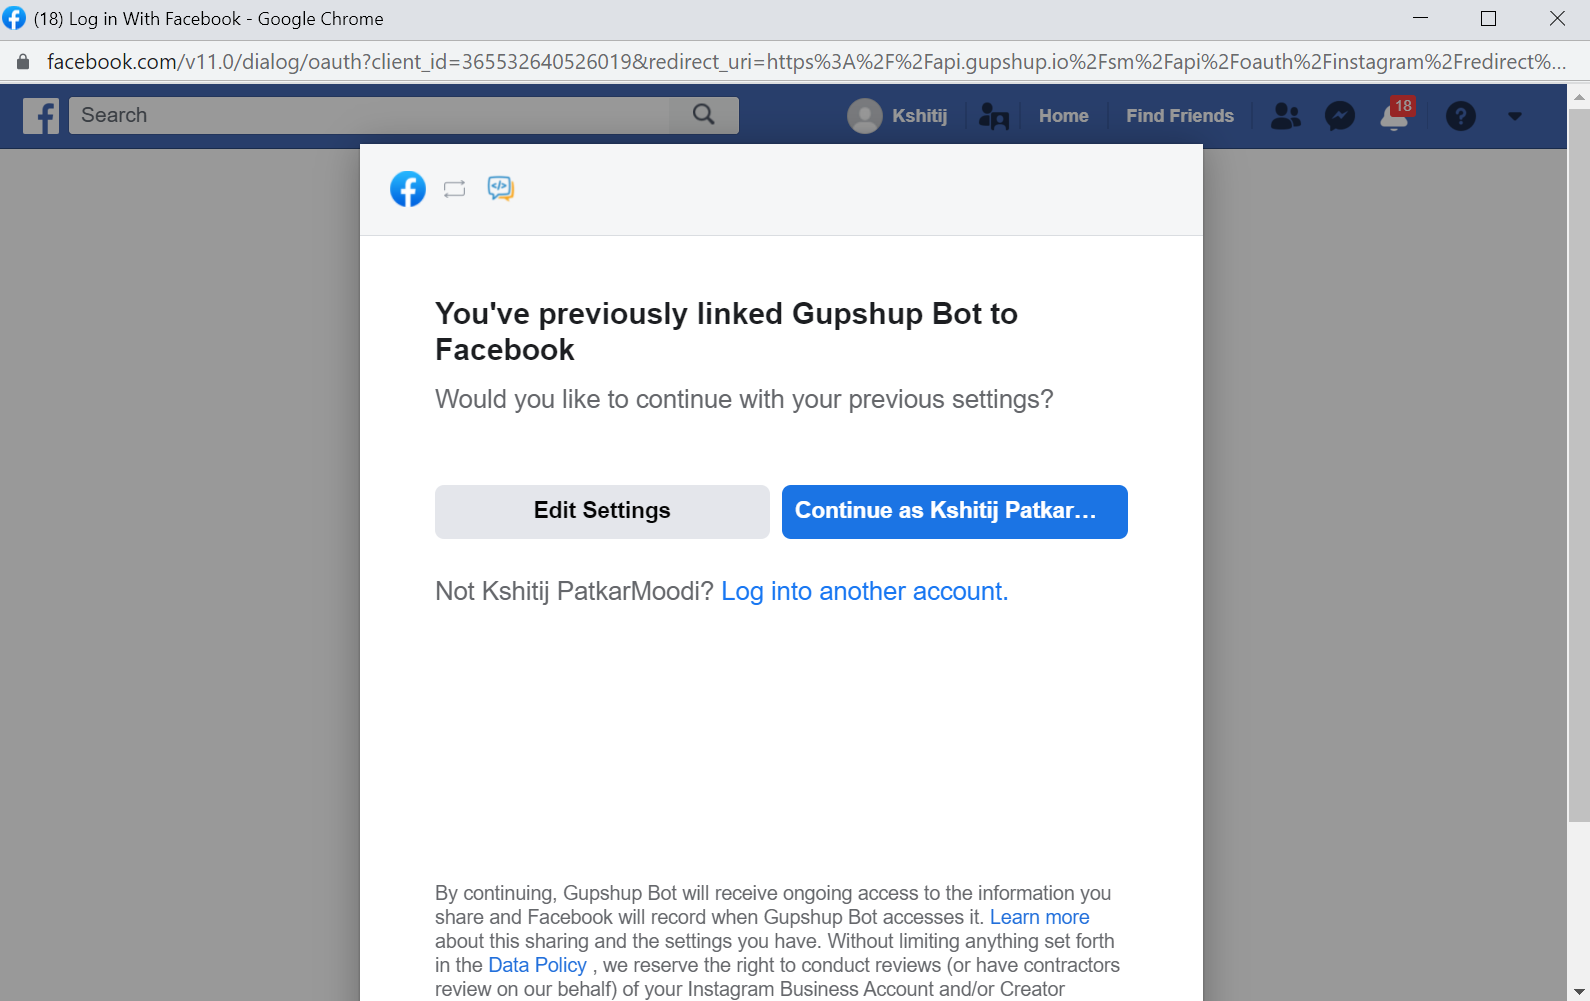The width and height of the screenshot is (1590, 1001).
Task: Click the scrollbar up arrow
Action: [x=1579, y=97]
